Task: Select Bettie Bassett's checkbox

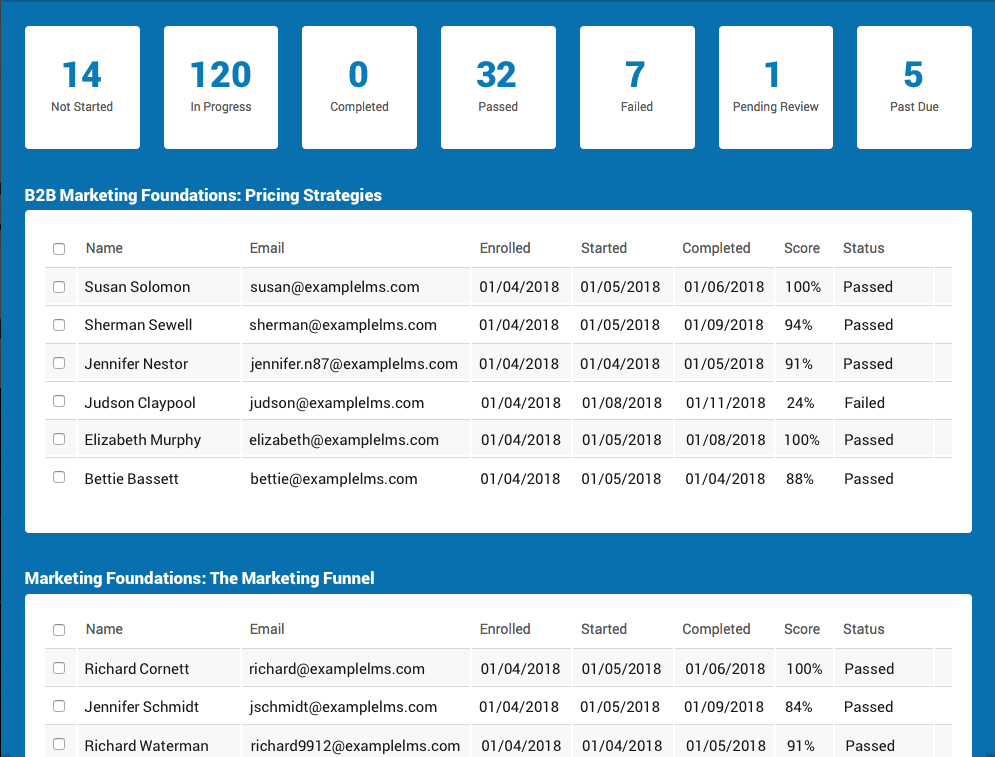Action: pos(59,477)
